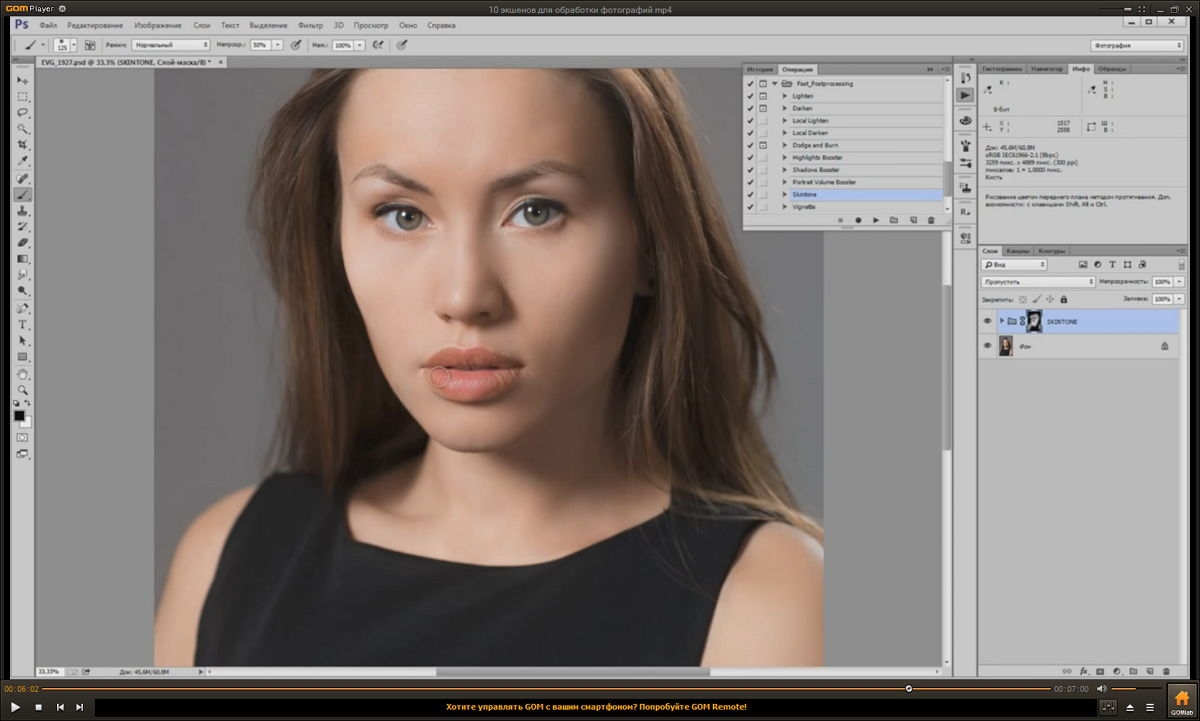Screen dimensions: 1200x721
Task: Hide the SKINTONE layer group
Action: point(988,321)
